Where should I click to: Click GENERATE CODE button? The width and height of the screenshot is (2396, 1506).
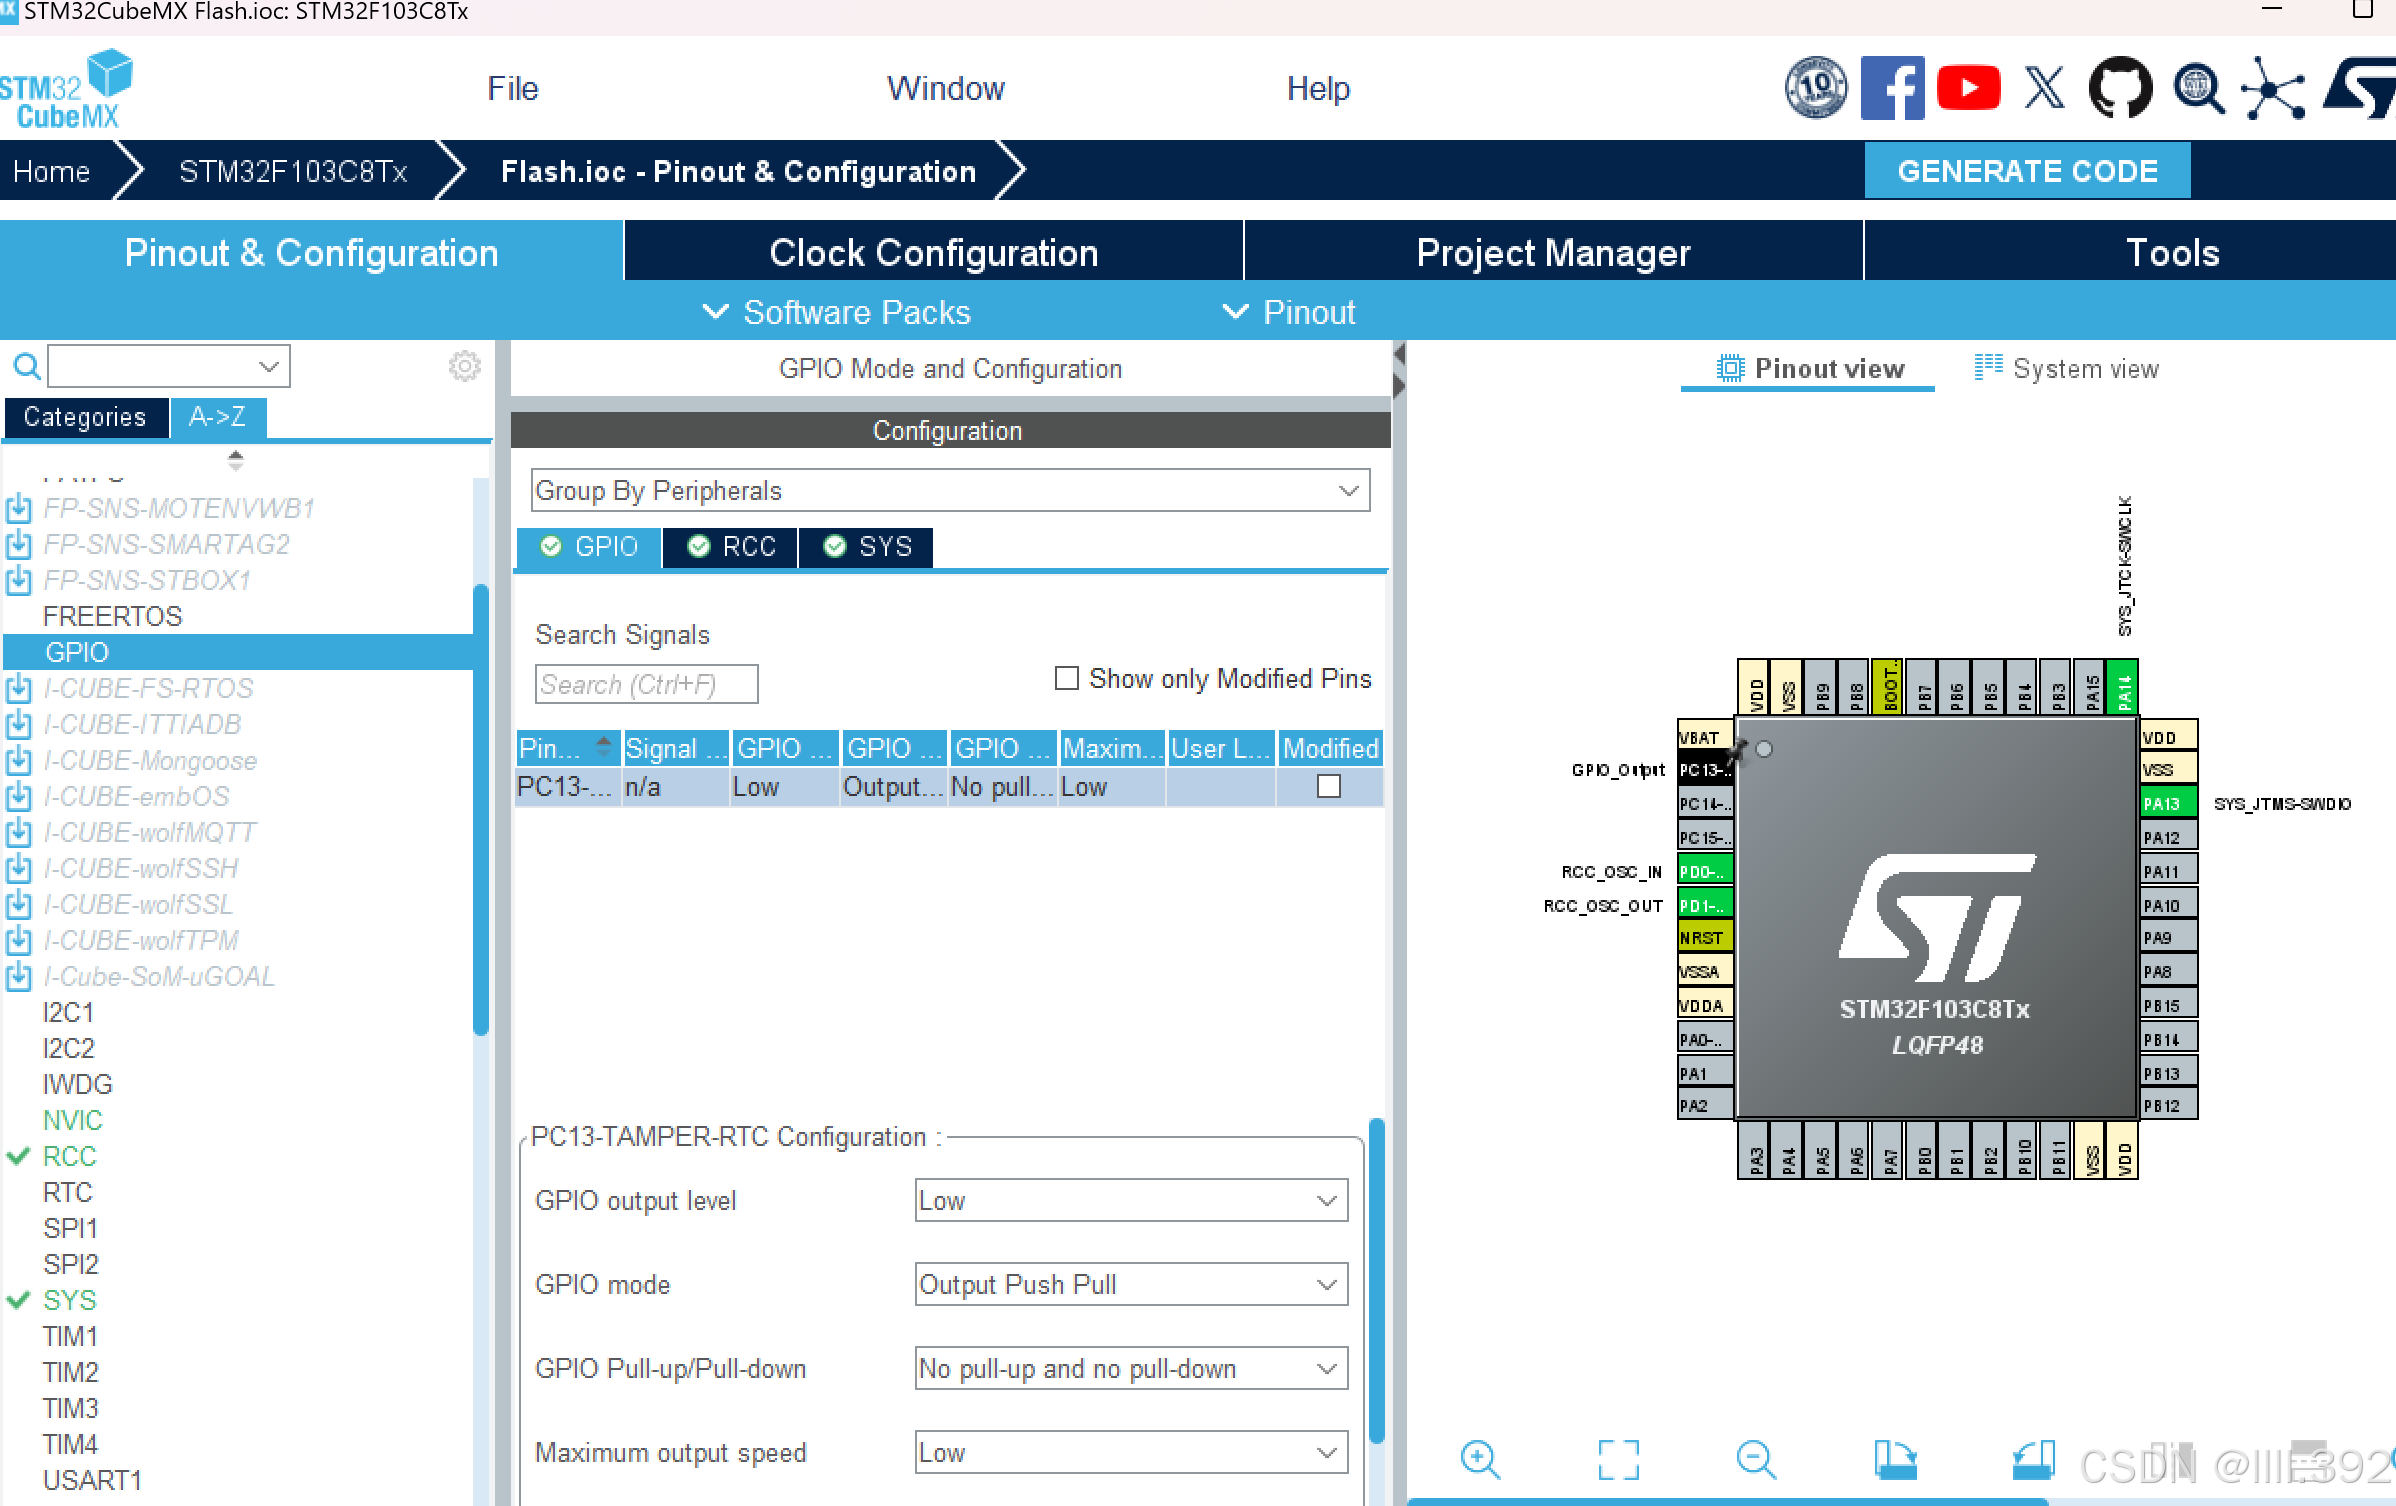2027,171
